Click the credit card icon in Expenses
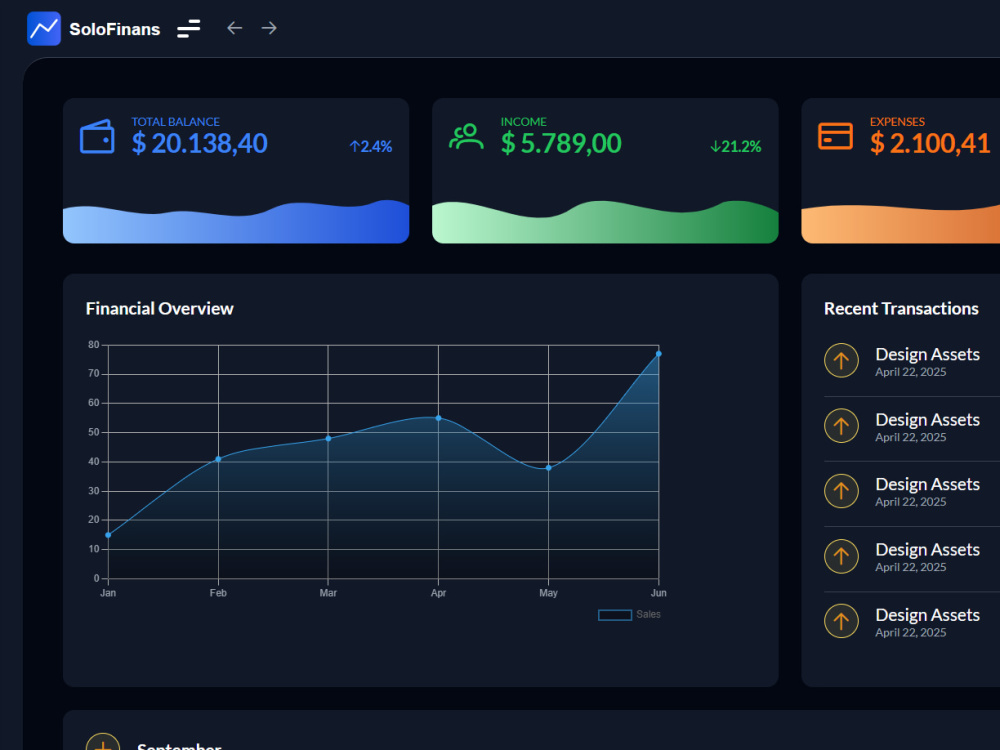The height and width of the screenshot is (750, 1000). click(835, 136)
